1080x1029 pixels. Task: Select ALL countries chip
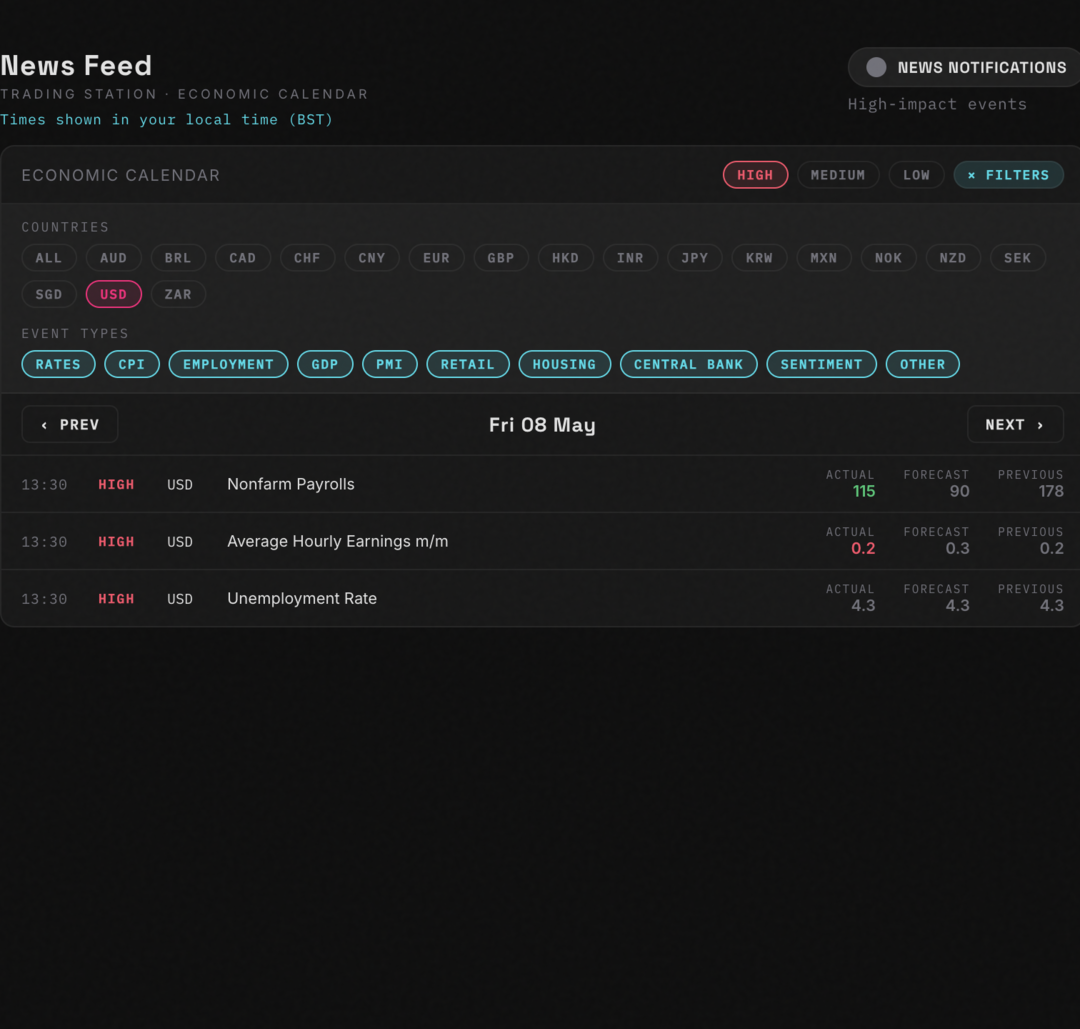49,258
